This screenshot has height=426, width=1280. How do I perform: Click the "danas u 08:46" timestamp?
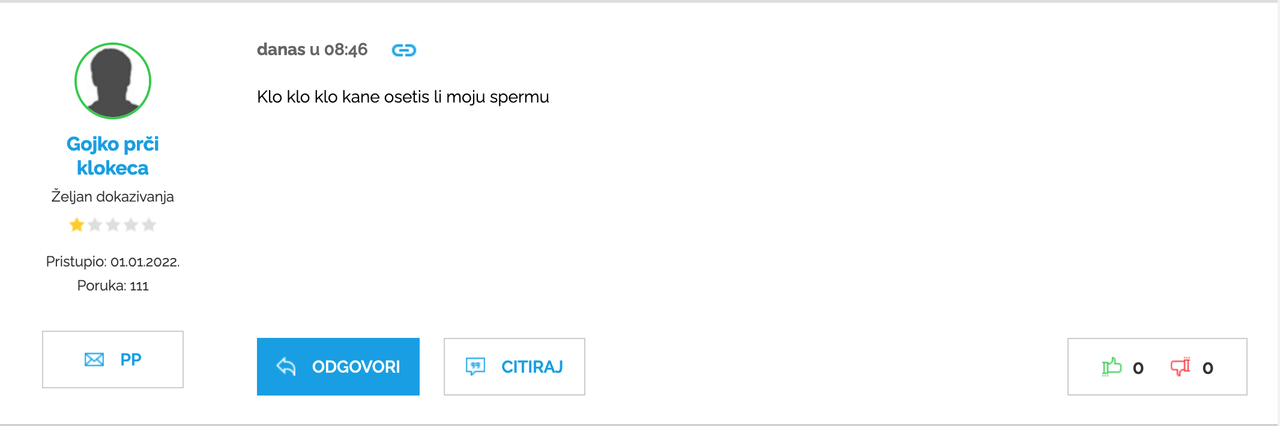(312, 50)
